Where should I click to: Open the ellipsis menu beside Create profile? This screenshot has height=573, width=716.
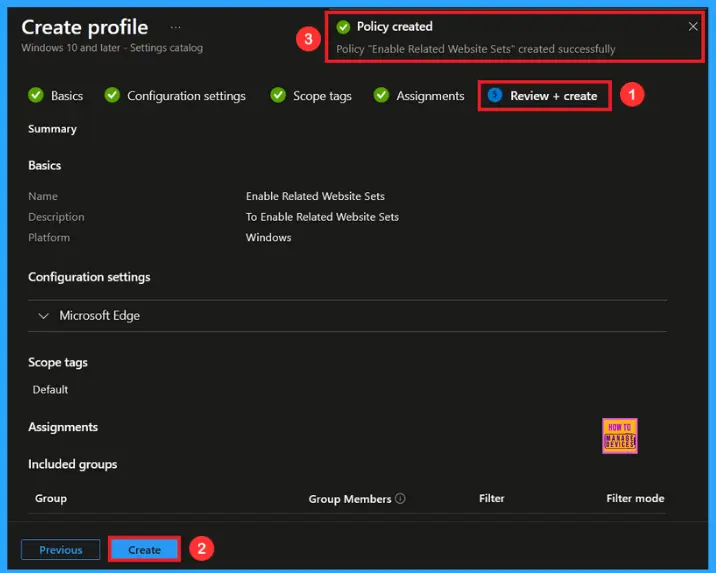(175, 27)
